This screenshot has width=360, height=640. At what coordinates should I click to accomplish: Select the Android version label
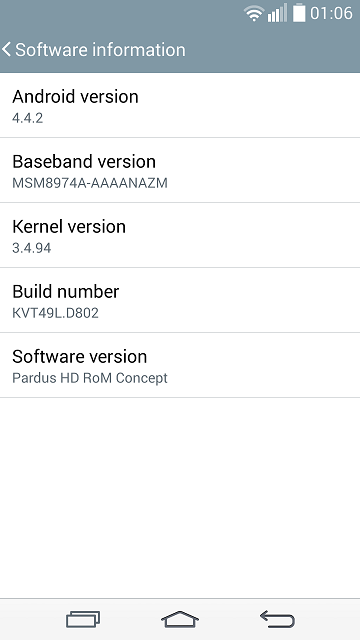coord(76,97)
